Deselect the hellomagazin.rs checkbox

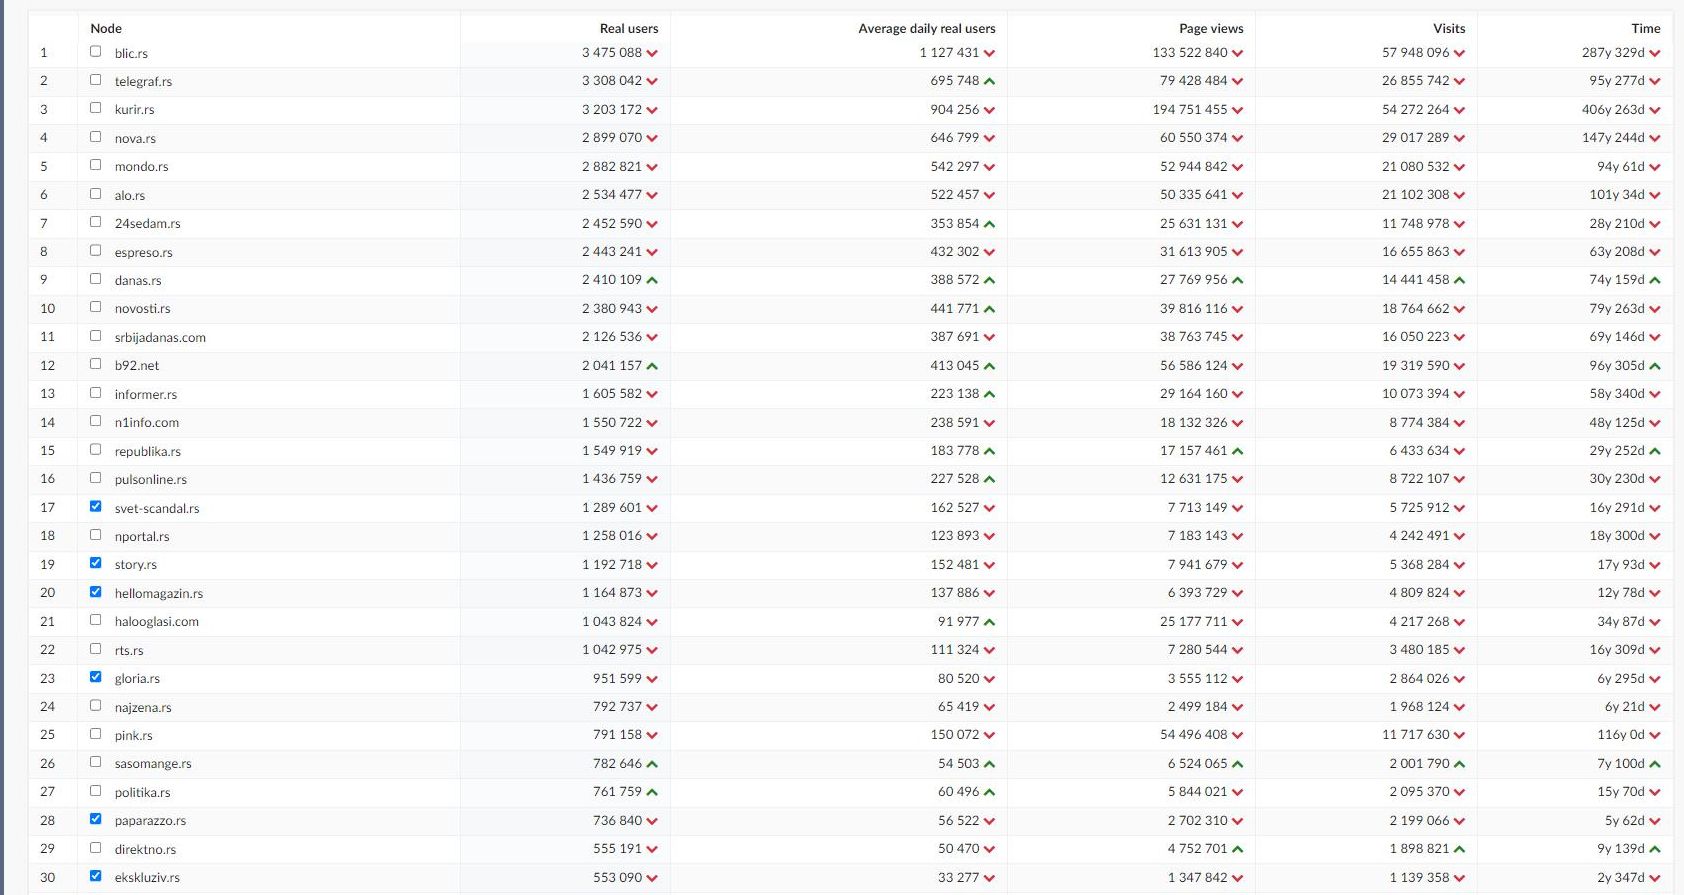96,591
